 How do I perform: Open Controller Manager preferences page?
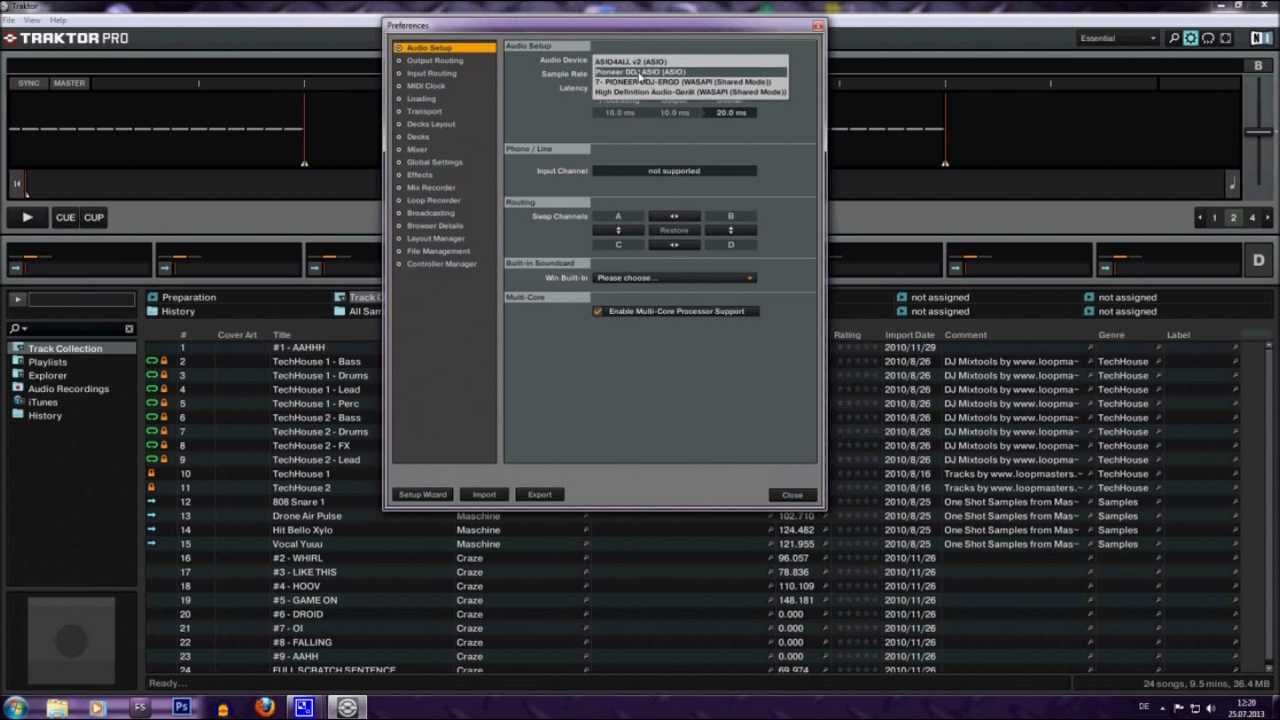pyautogui.click(x=441, y=264)
